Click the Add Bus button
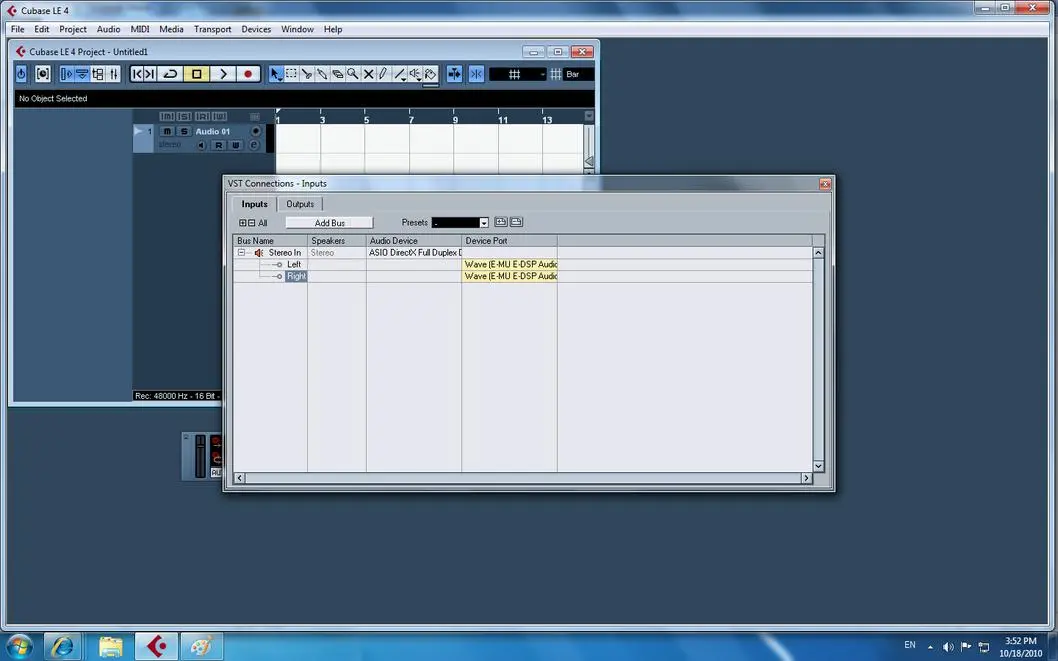1058x661 pixels. point(329,223)
